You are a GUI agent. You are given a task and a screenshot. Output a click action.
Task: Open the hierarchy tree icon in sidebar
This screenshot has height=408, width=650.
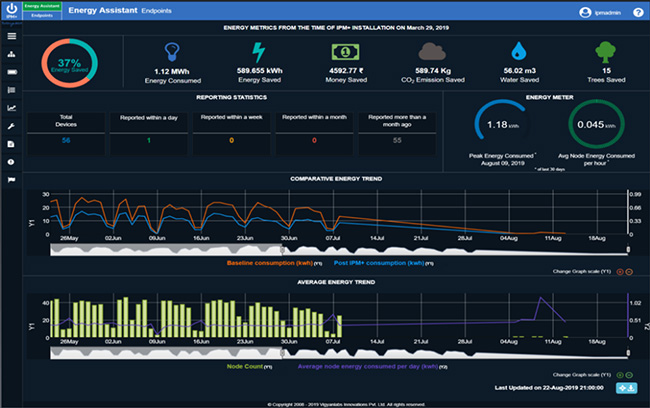[x=11, y=55]
